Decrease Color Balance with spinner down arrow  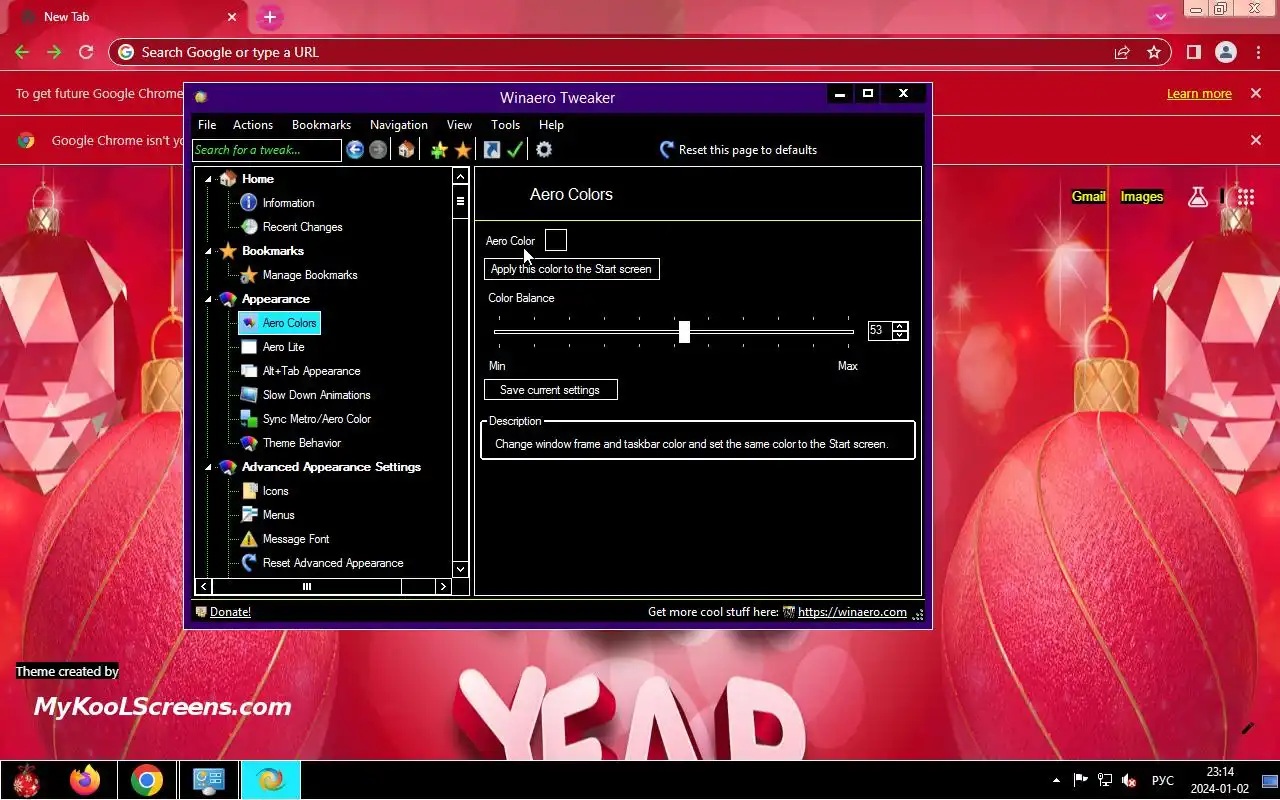click(x=900, y=335)
